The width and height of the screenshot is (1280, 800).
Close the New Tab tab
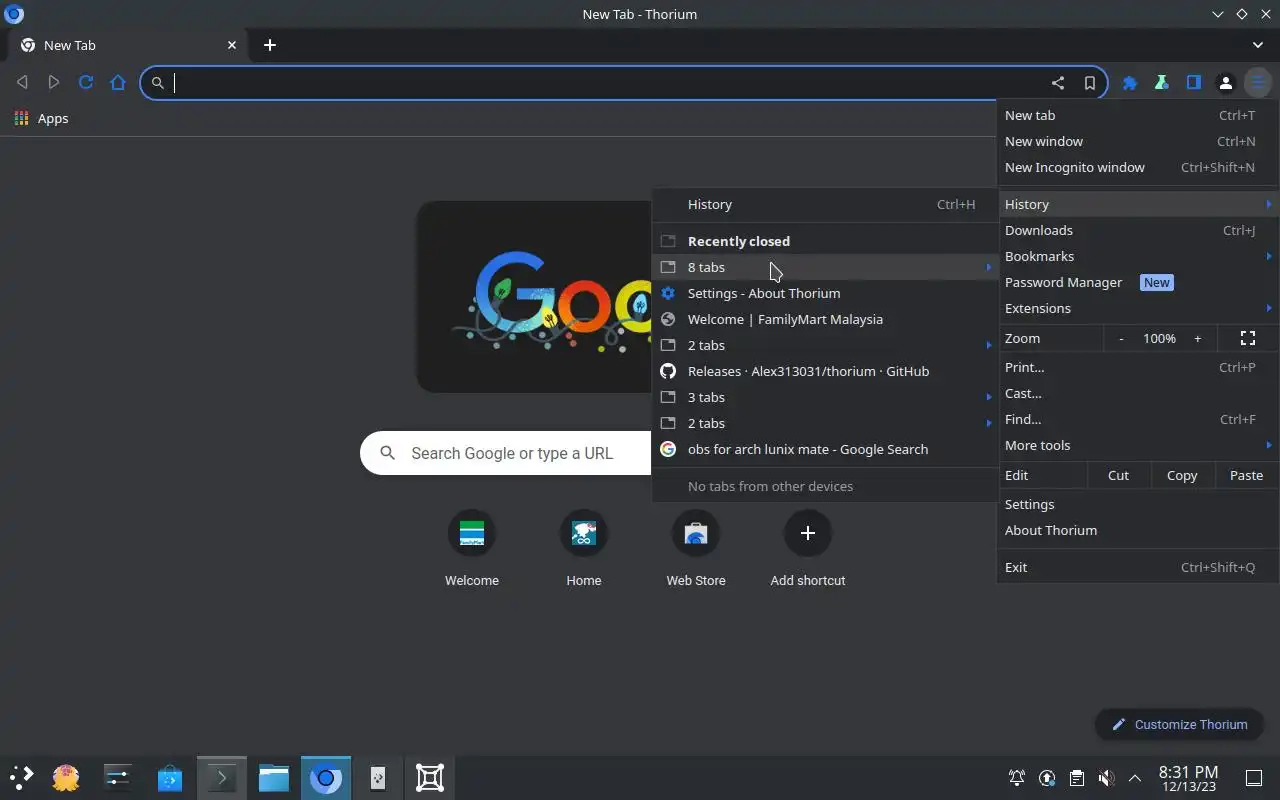pos(232,45)
